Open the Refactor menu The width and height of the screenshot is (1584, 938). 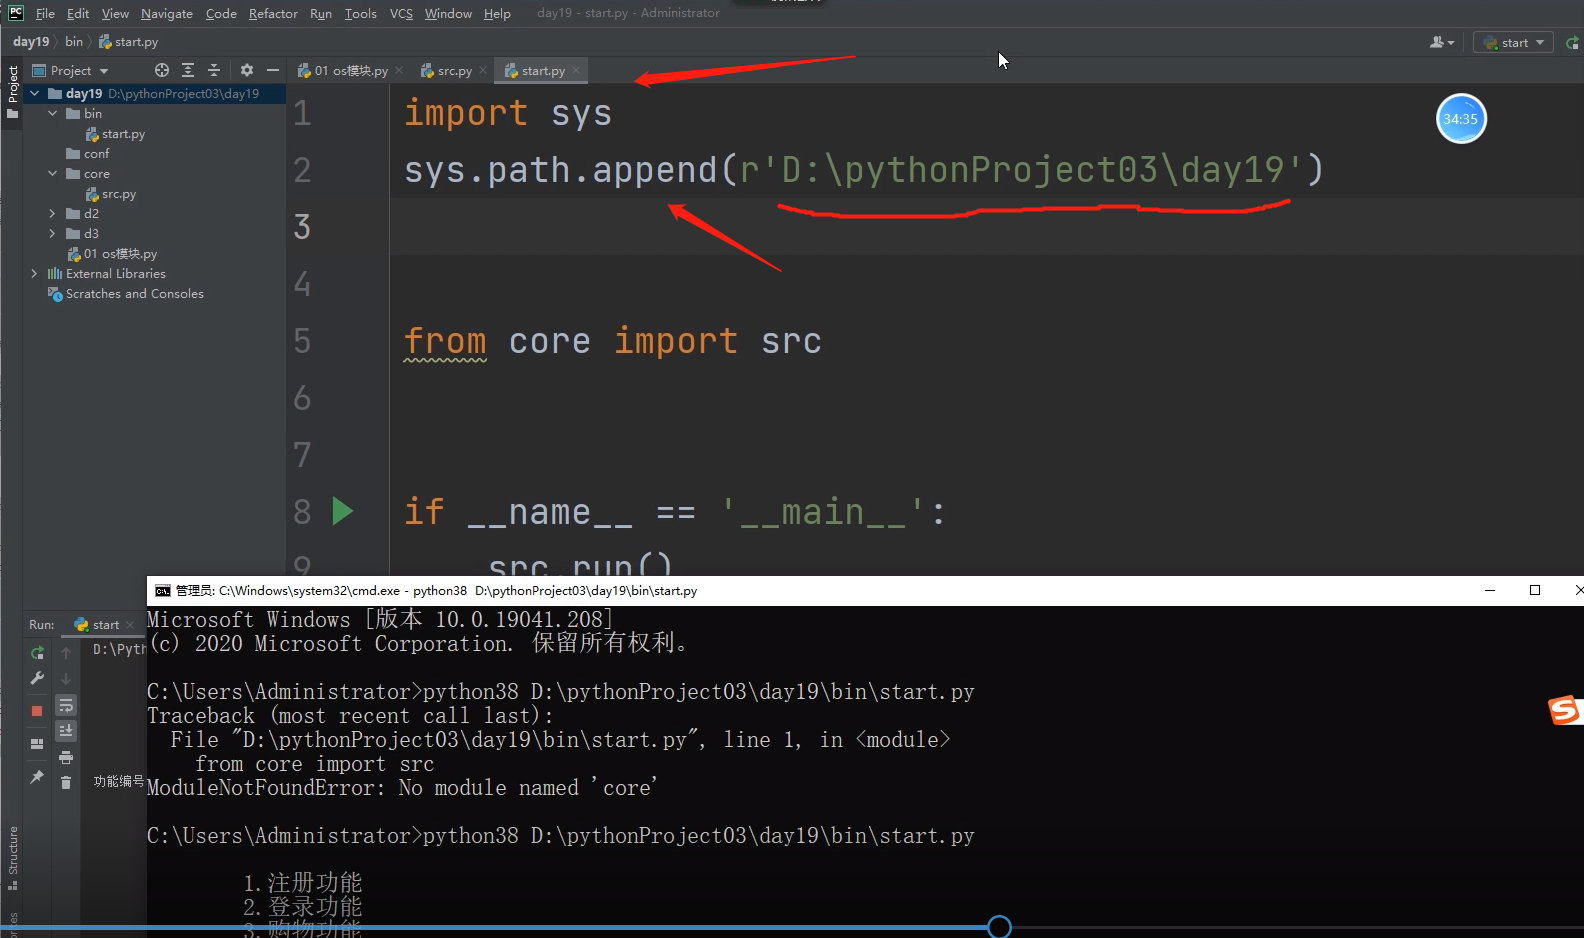tap(273, 13)
